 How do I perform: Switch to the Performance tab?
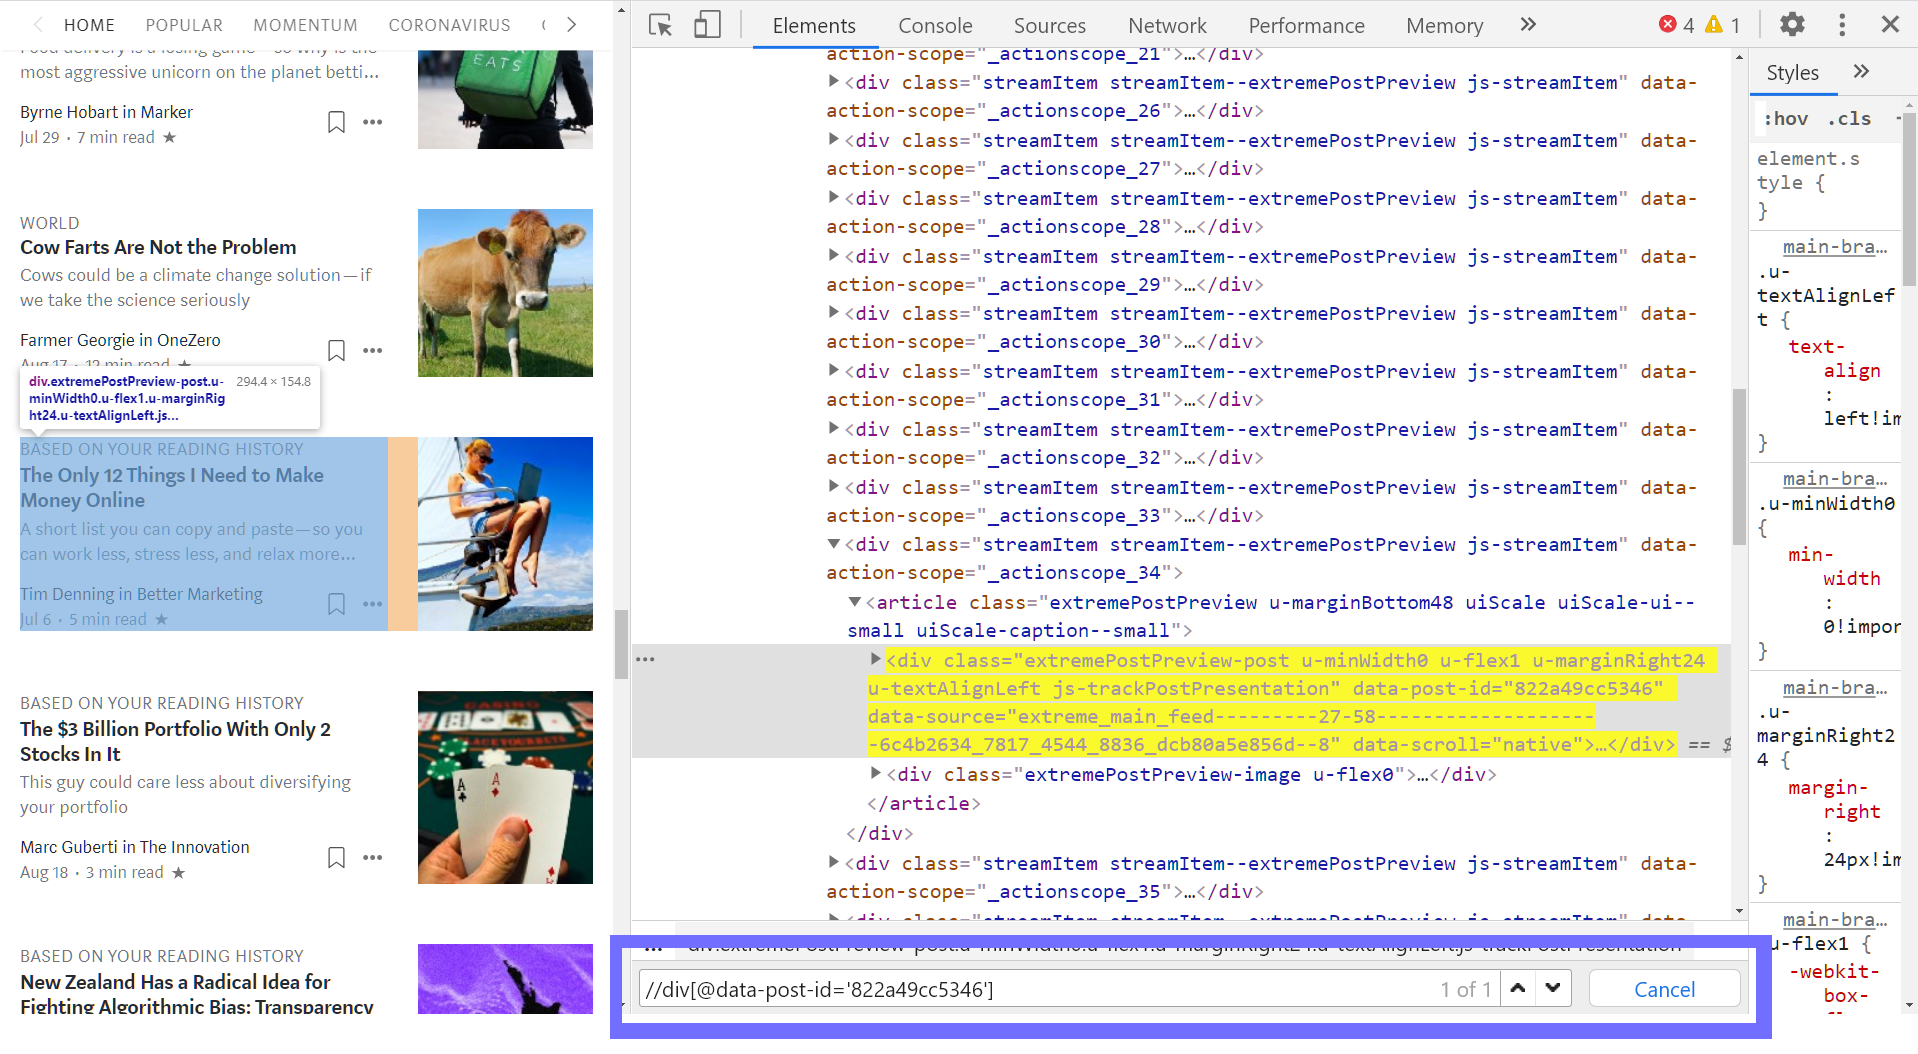pyautogui.click(x=1306, y=26)
